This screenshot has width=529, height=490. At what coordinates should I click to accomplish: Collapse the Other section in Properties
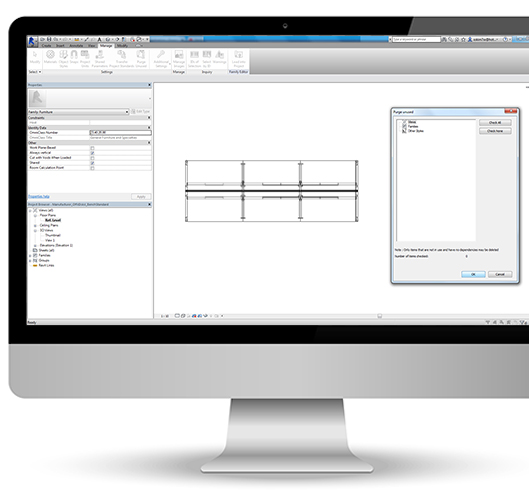149,143
